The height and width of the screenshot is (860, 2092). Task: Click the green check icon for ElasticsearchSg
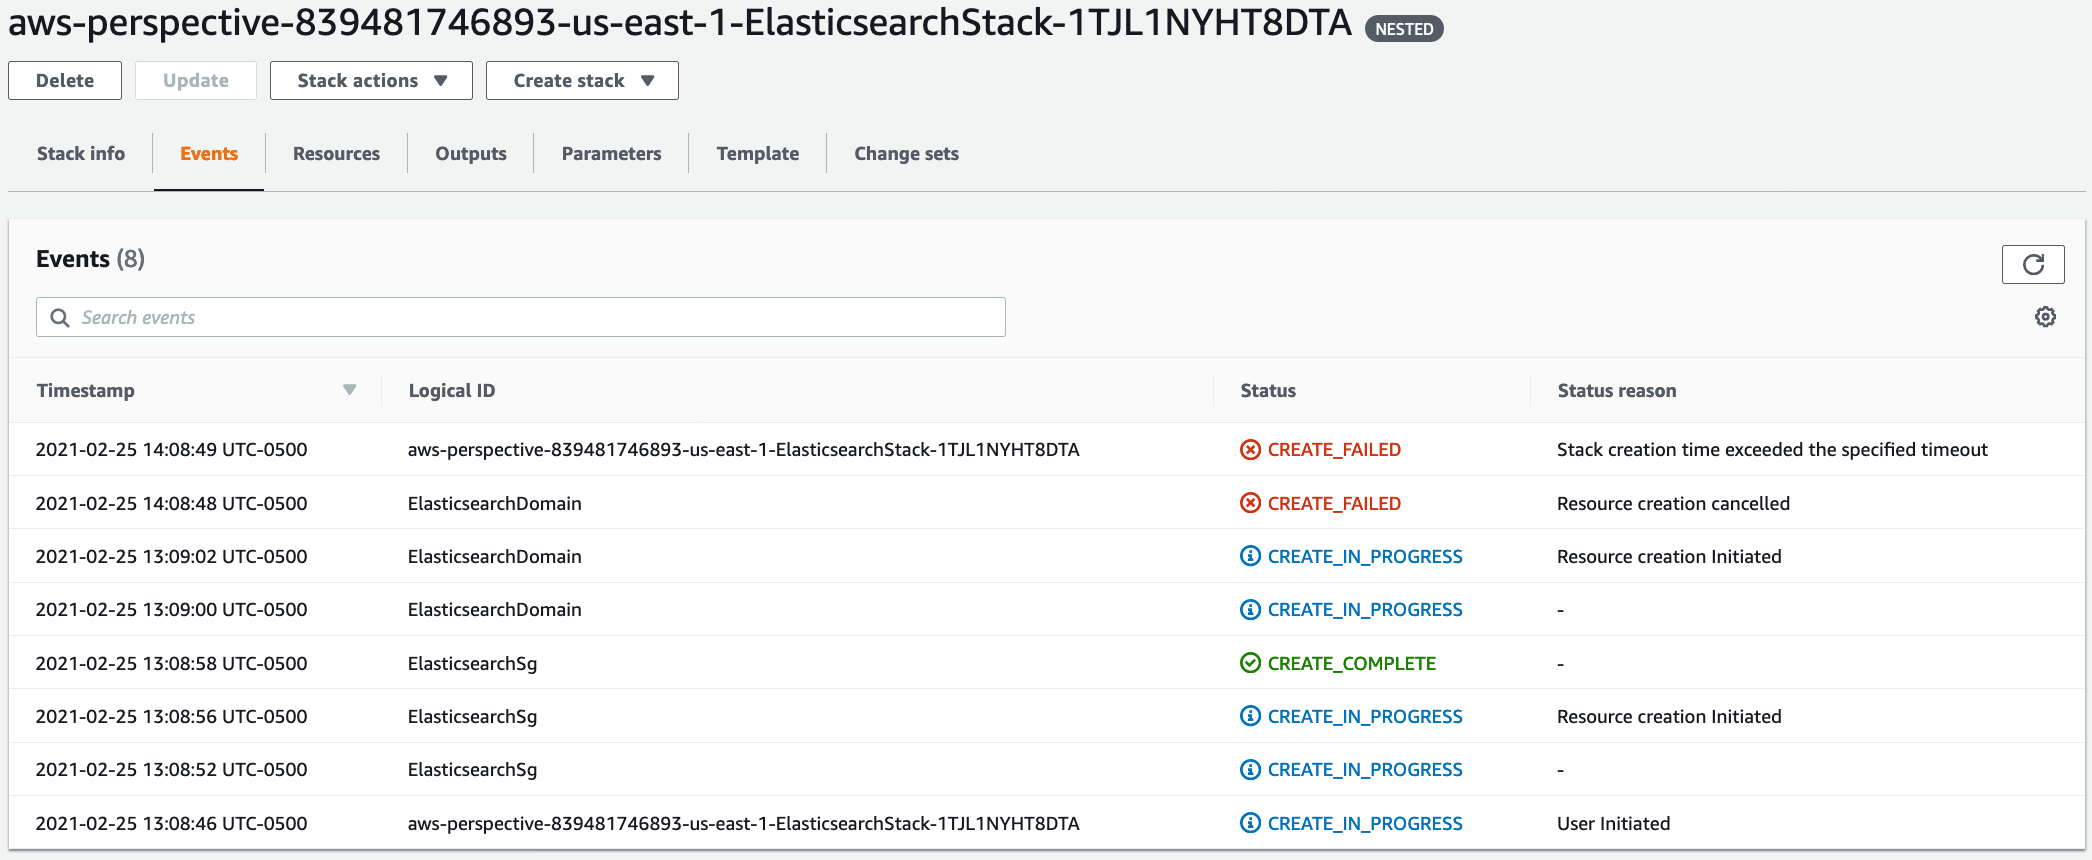click(x=1250, y=663)
